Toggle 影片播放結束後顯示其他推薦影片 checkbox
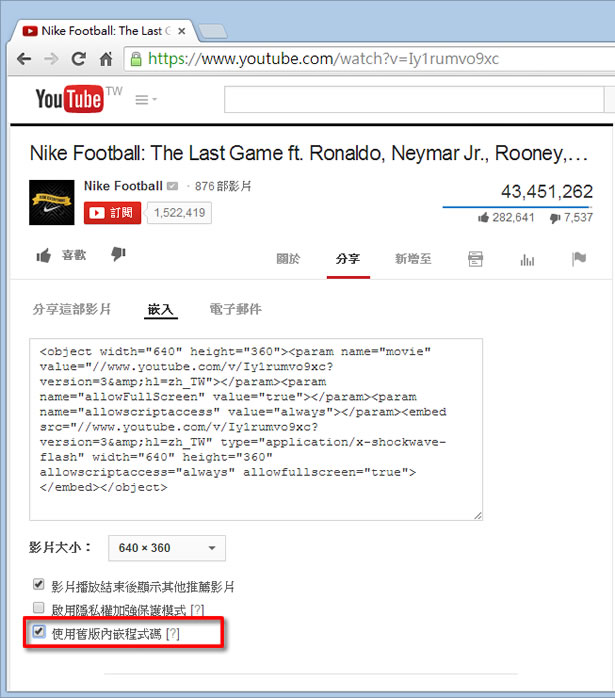The image size is (615, 698). [x=39, y=585]
